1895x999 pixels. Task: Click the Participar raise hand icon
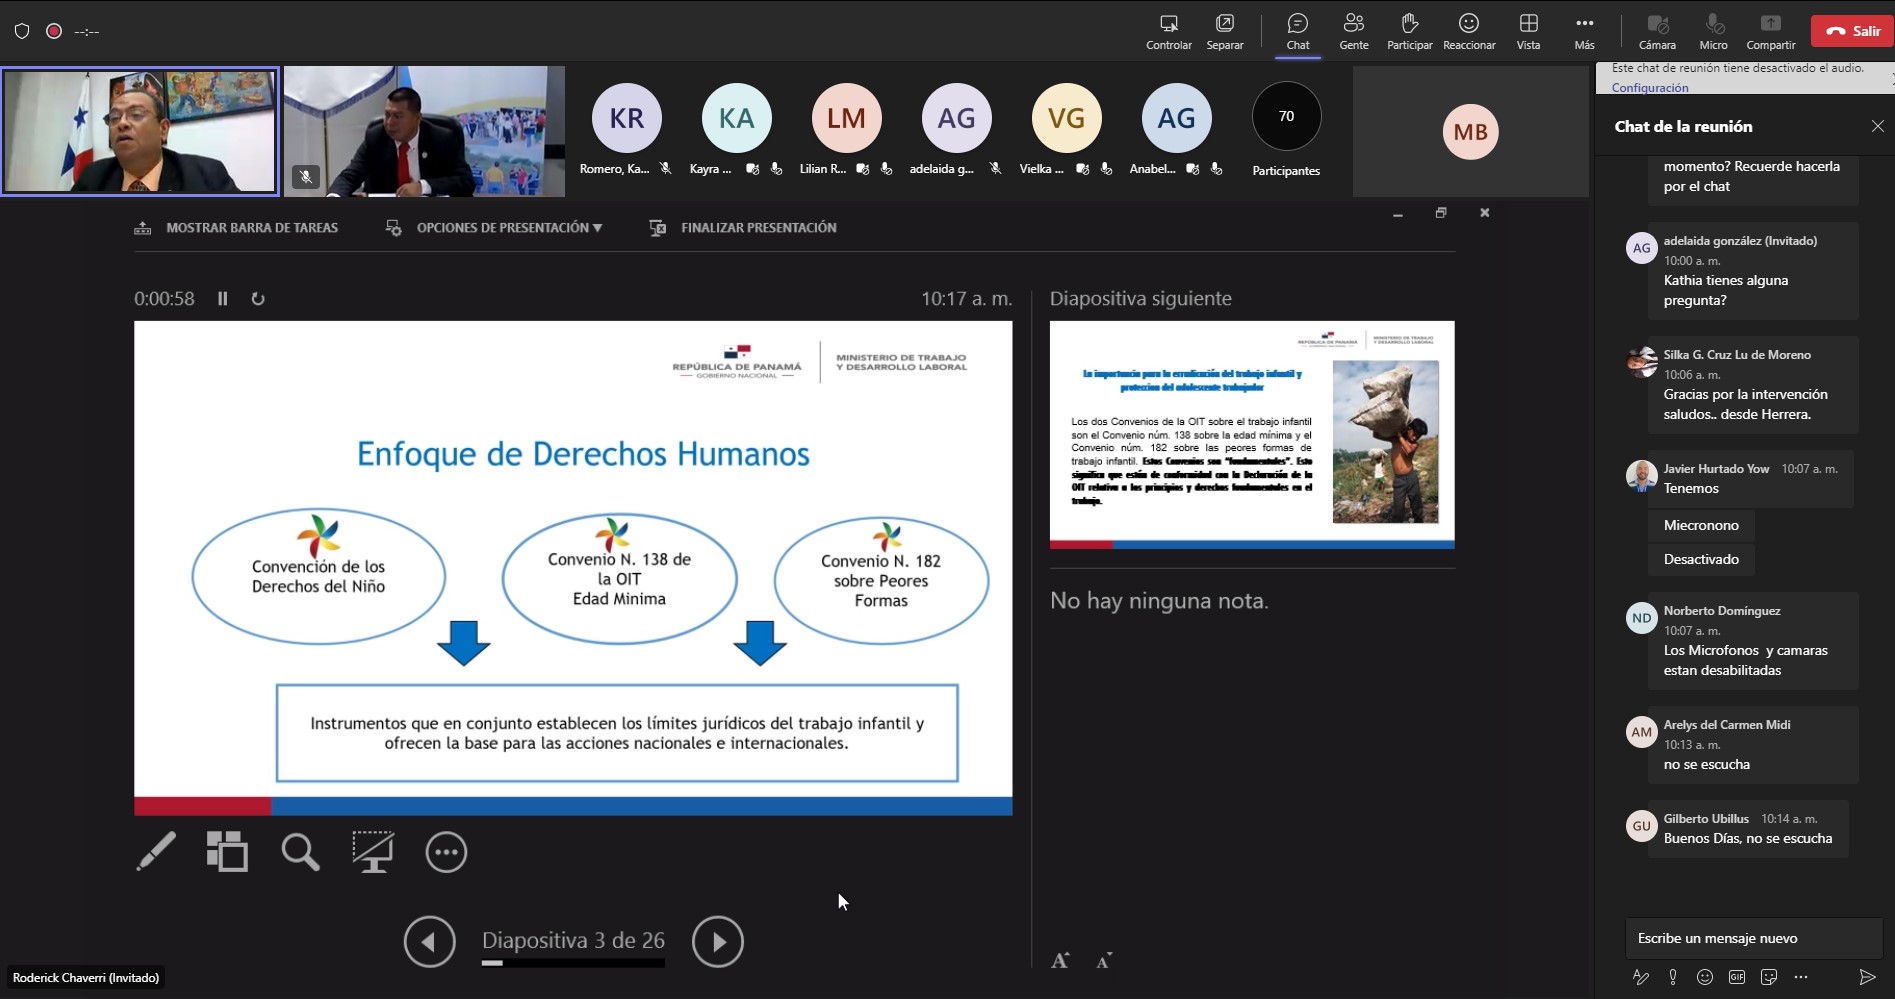pyautogui.click(x=1409, y=31)
